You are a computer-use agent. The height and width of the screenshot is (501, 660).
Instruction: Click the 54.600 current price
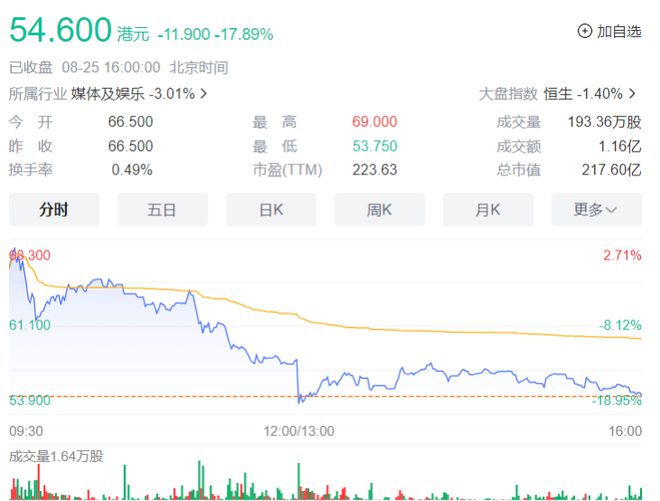[60, 30]
